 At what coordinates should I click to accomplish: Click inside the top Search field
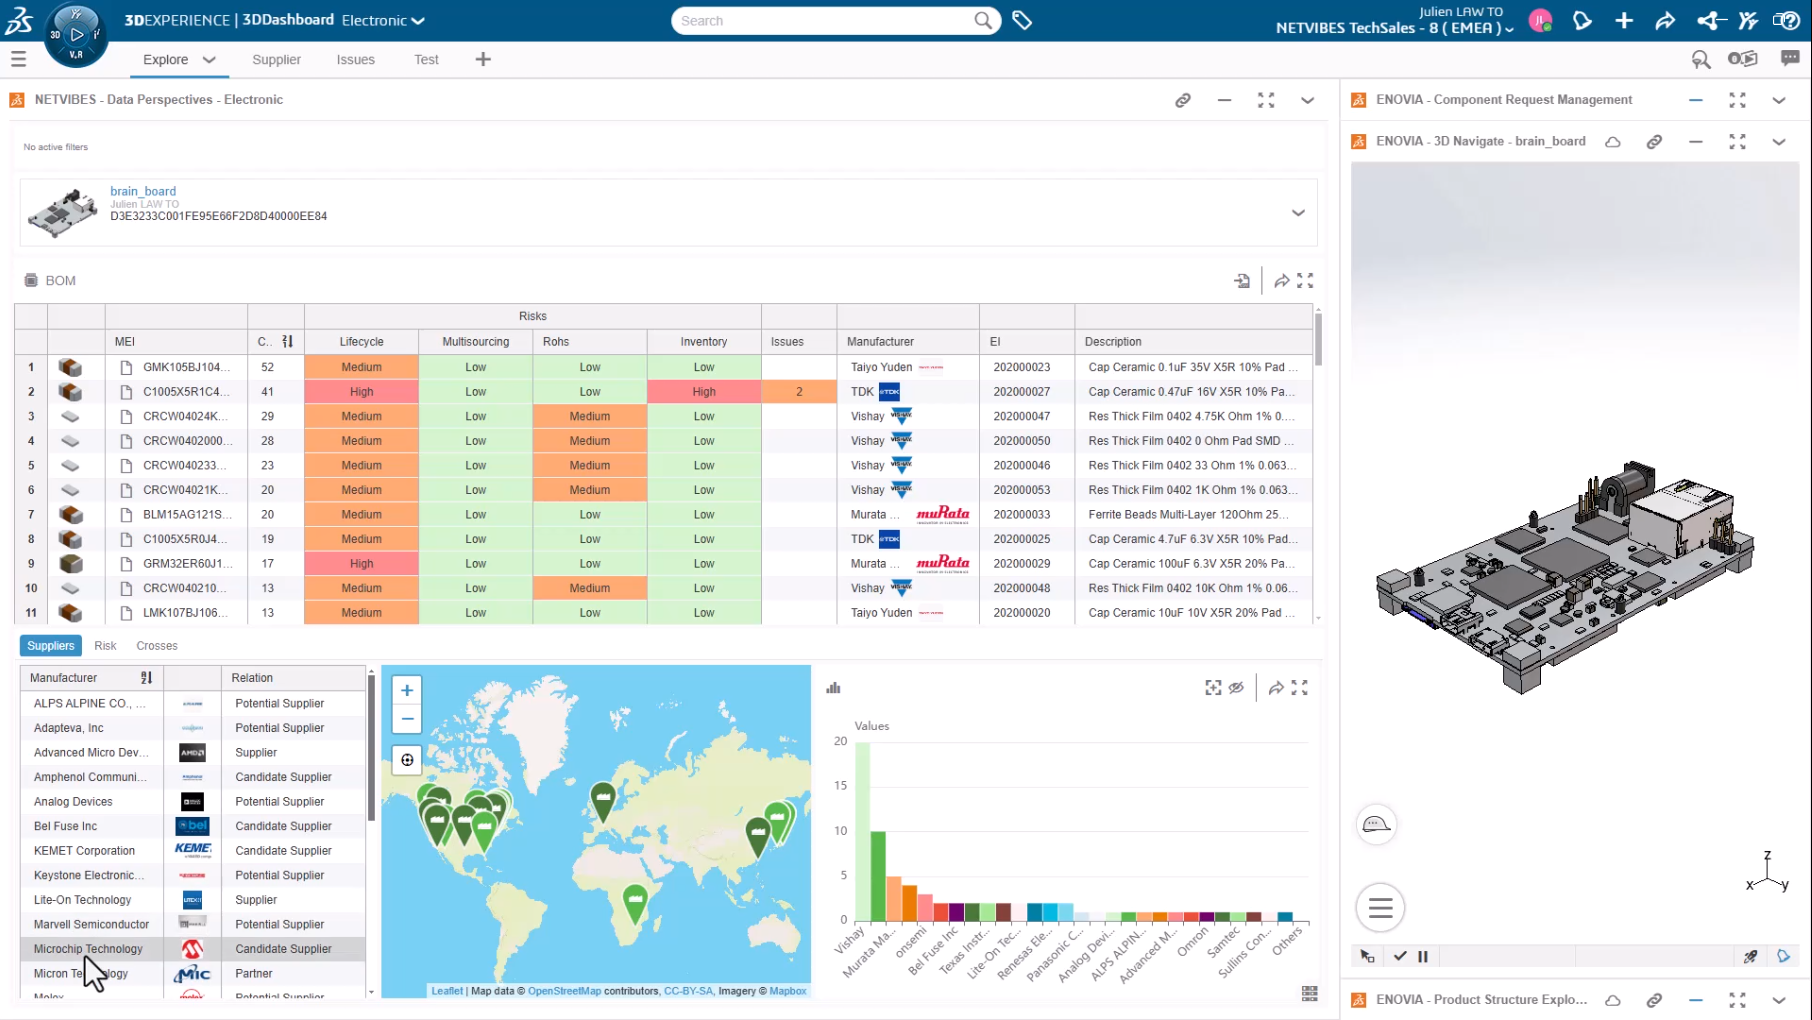pyautogui.click(x=820, y=21)
